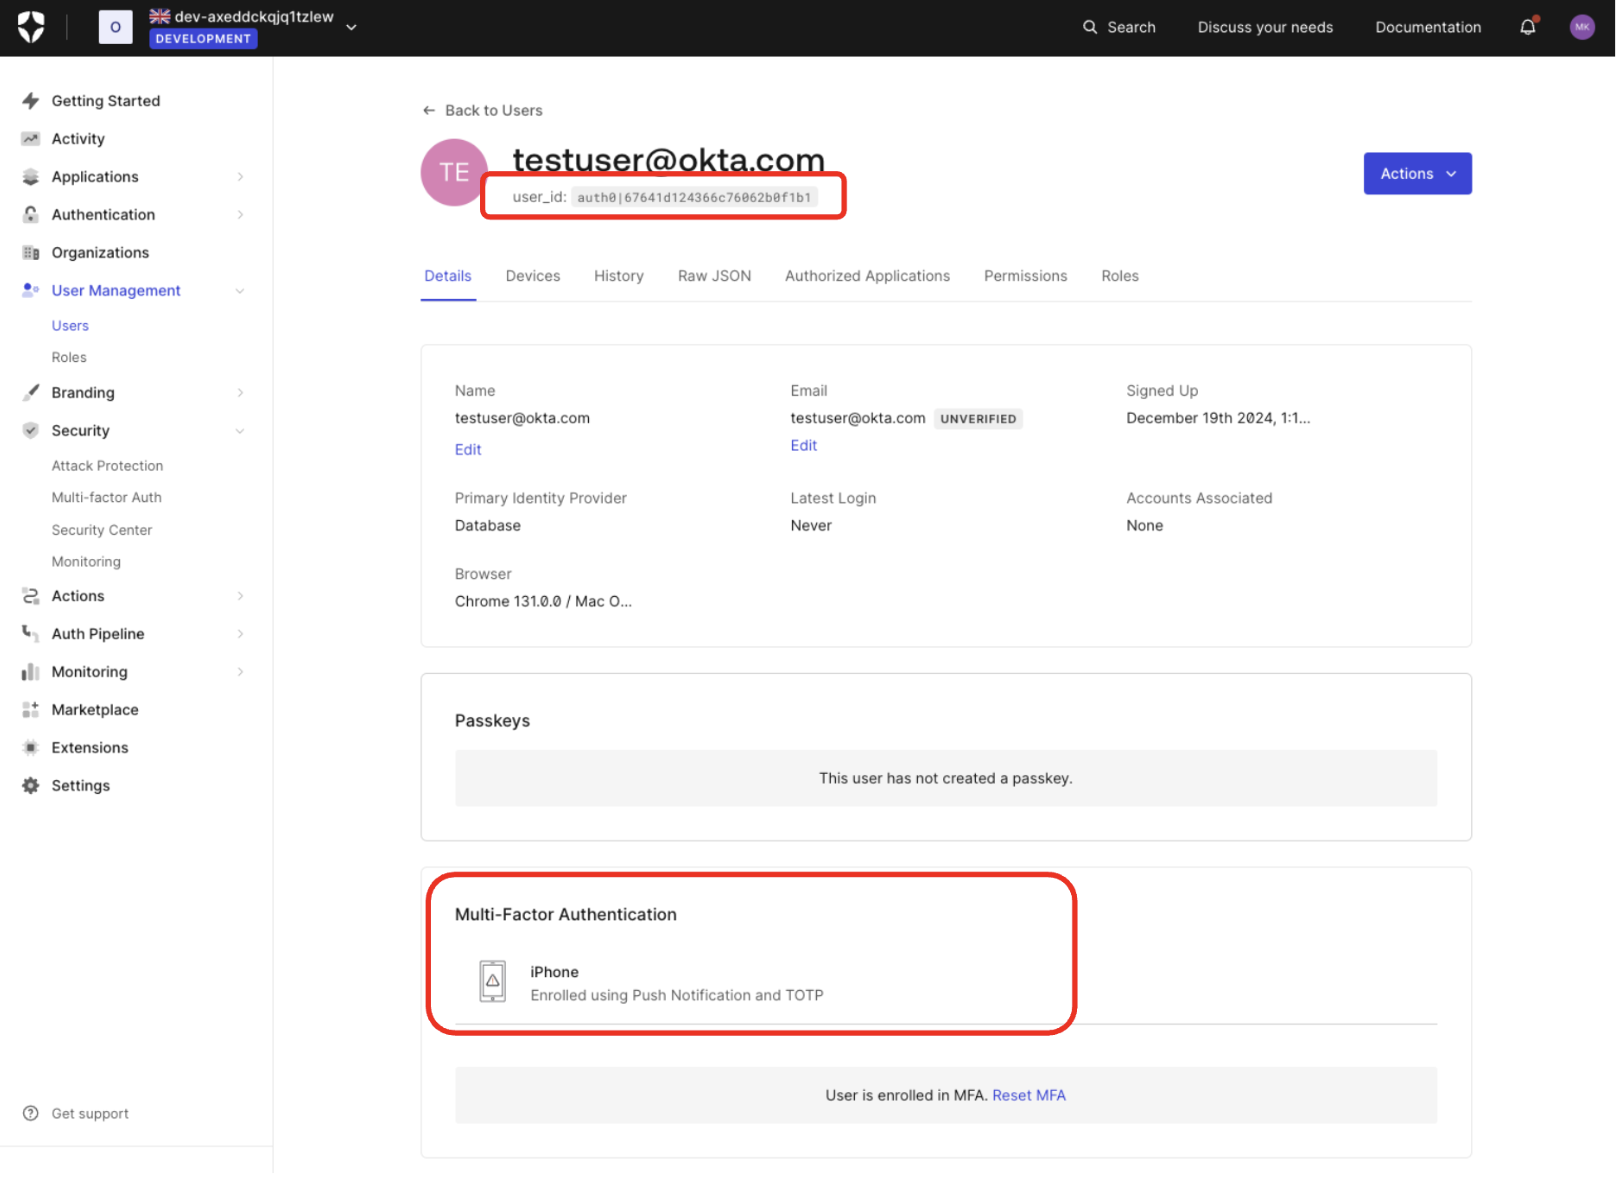Click the Settings gear icon
The image size is (1616, 1180).
pos(31,786)
